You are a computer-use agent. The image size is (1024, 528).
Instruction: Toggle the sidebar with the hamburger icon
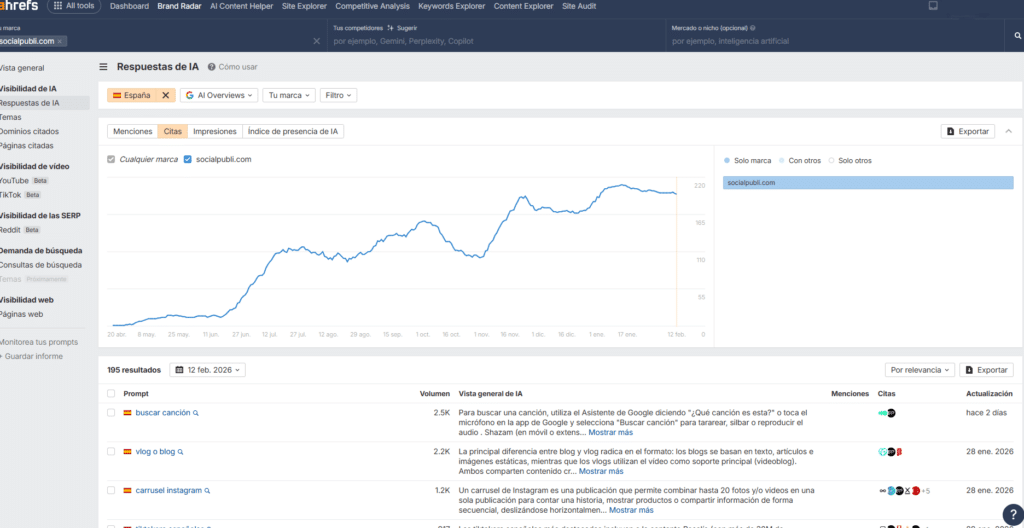coord(103,67)
